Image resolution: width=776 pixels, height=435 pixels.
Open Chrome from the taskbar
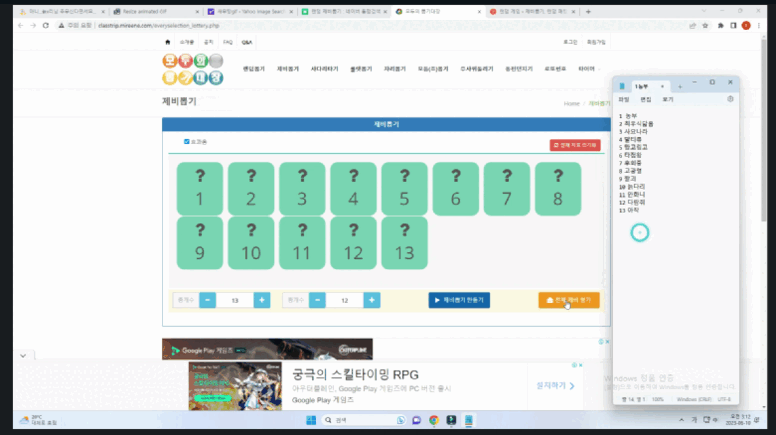click(434, 420)
